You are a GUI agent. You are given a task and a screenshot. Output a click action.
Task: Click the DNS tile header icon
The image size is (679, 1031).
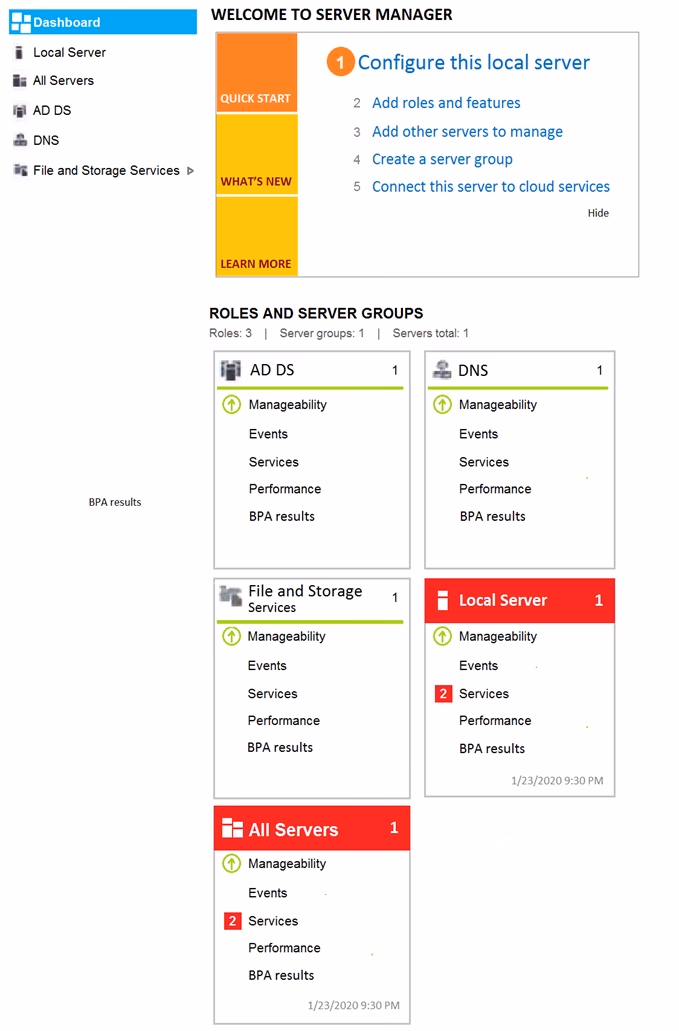pos(442,370)
